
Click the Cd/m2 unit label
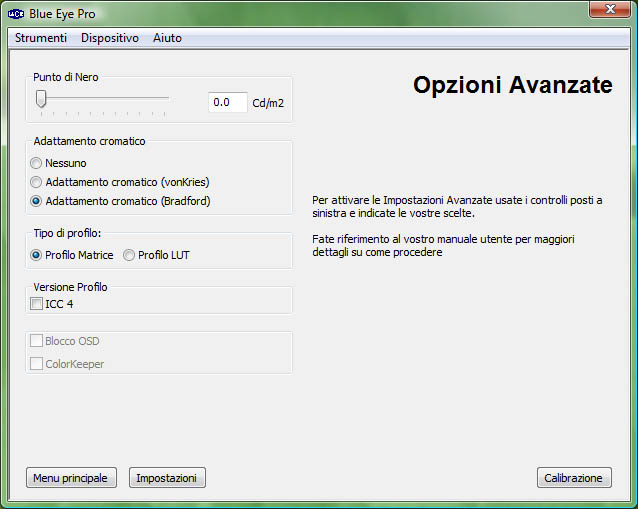point(268,103)
